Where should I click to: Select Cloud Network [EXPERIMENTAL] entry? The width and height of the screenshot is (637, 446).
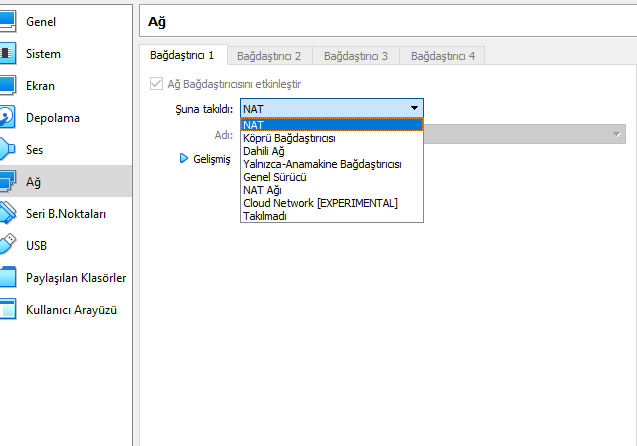320,203
